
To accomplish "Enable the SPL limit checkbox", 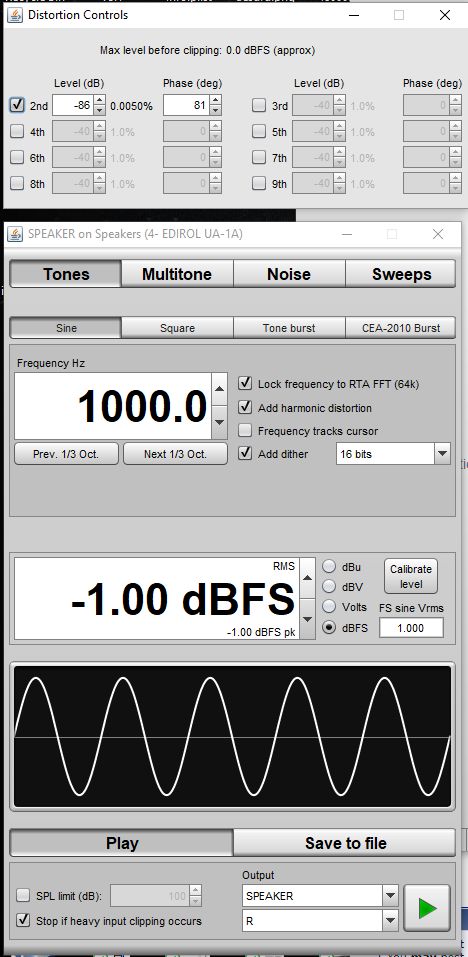I will [x=23, y=896].
